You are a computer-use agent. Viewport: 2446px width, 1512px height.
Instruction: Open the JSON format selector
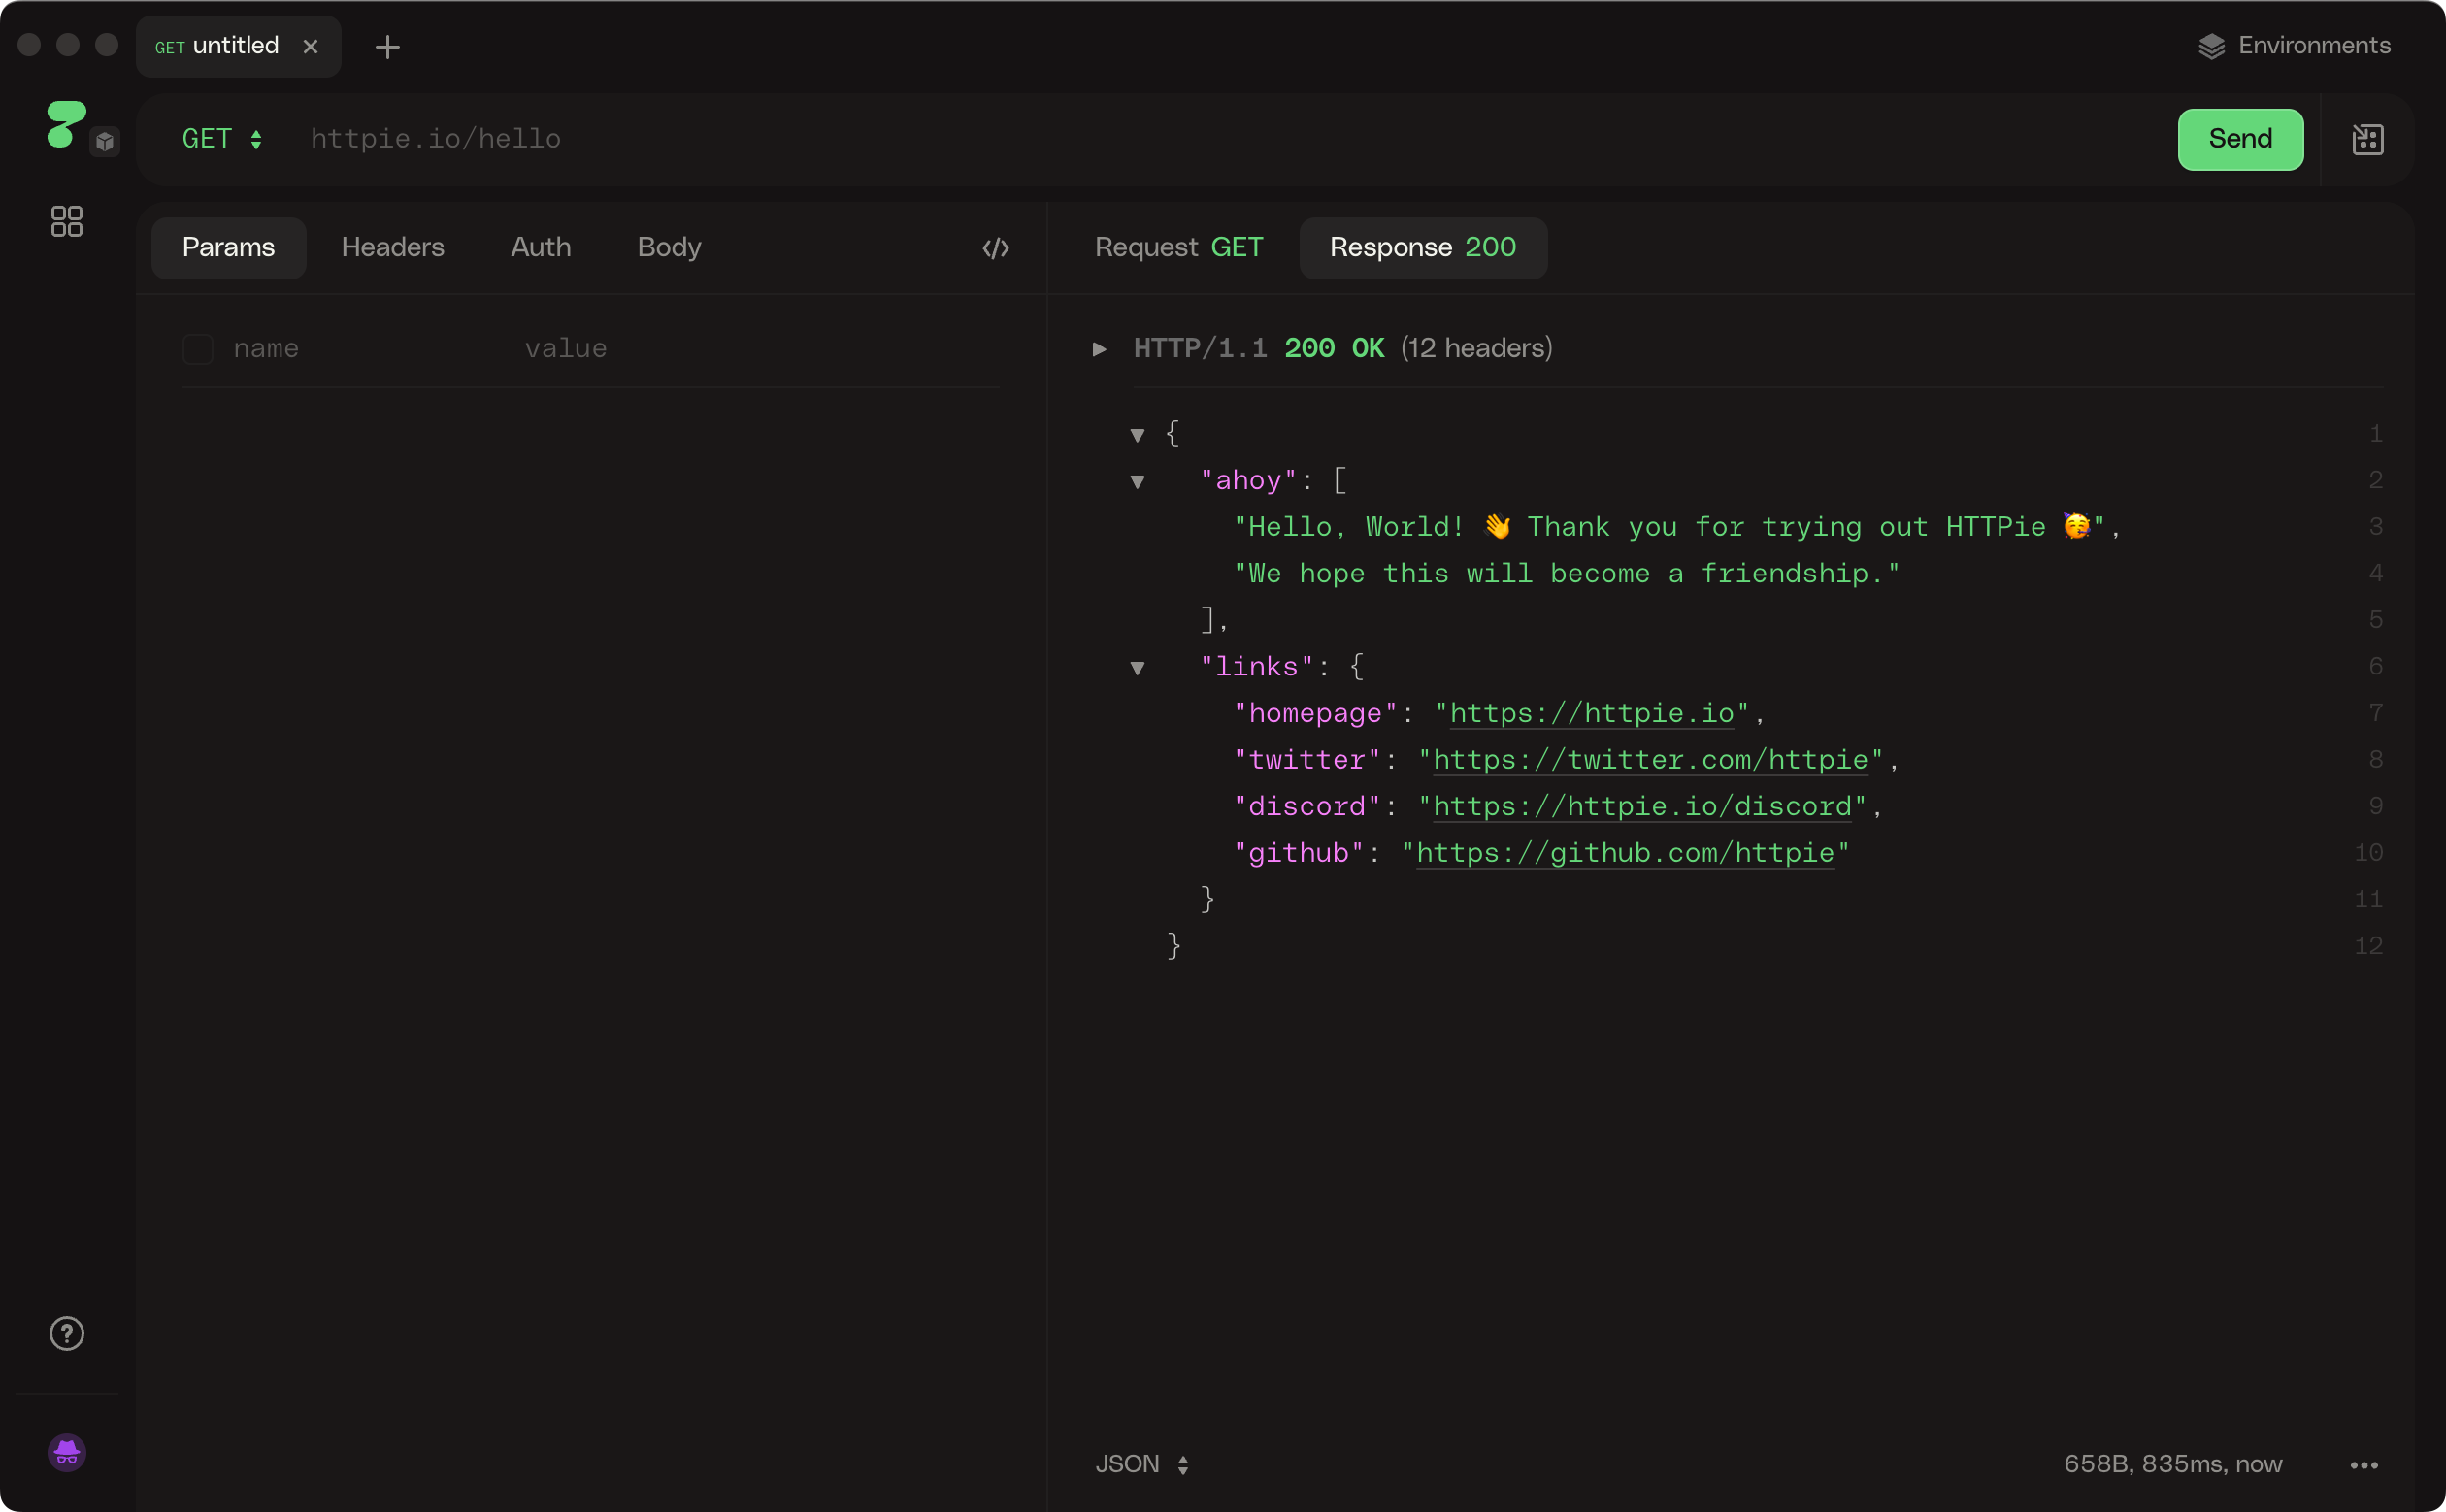pos(1141,1464)
